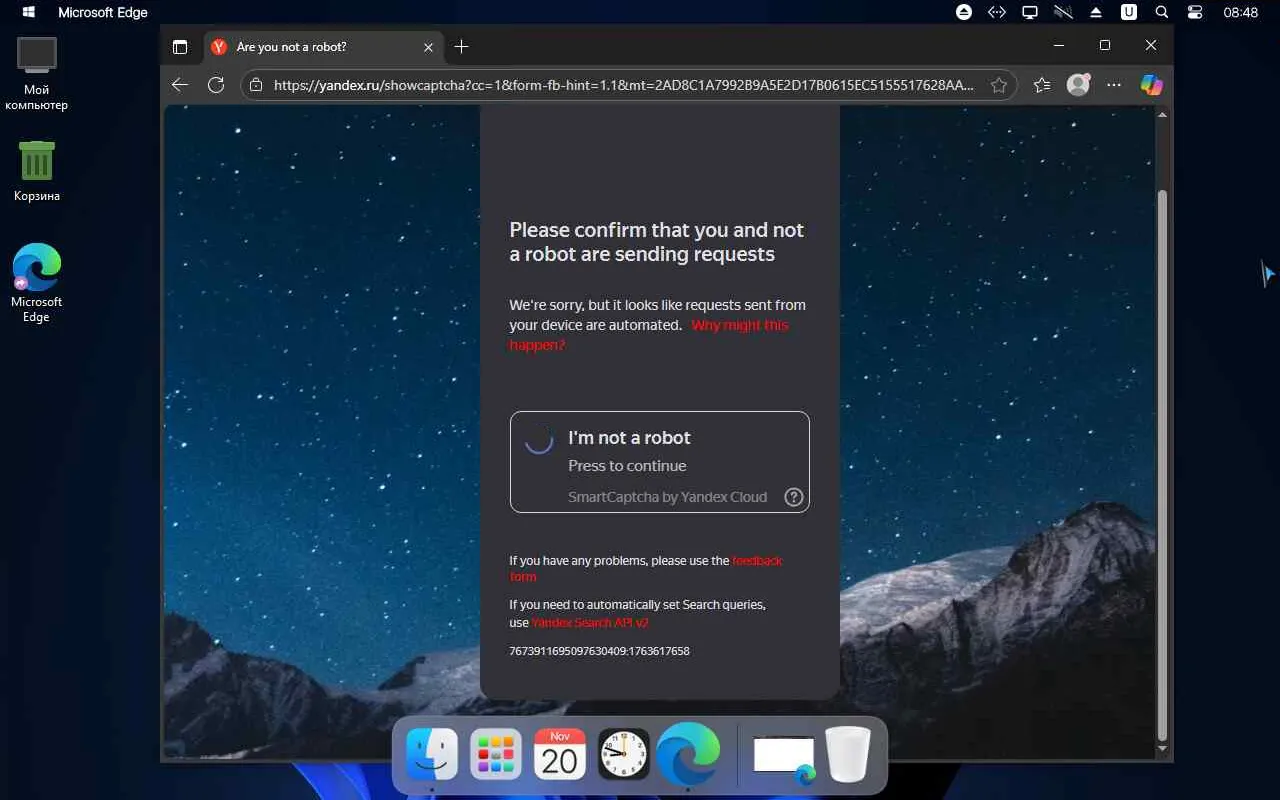
Task: Add this page to favorites star
Action: pos(998,85)
